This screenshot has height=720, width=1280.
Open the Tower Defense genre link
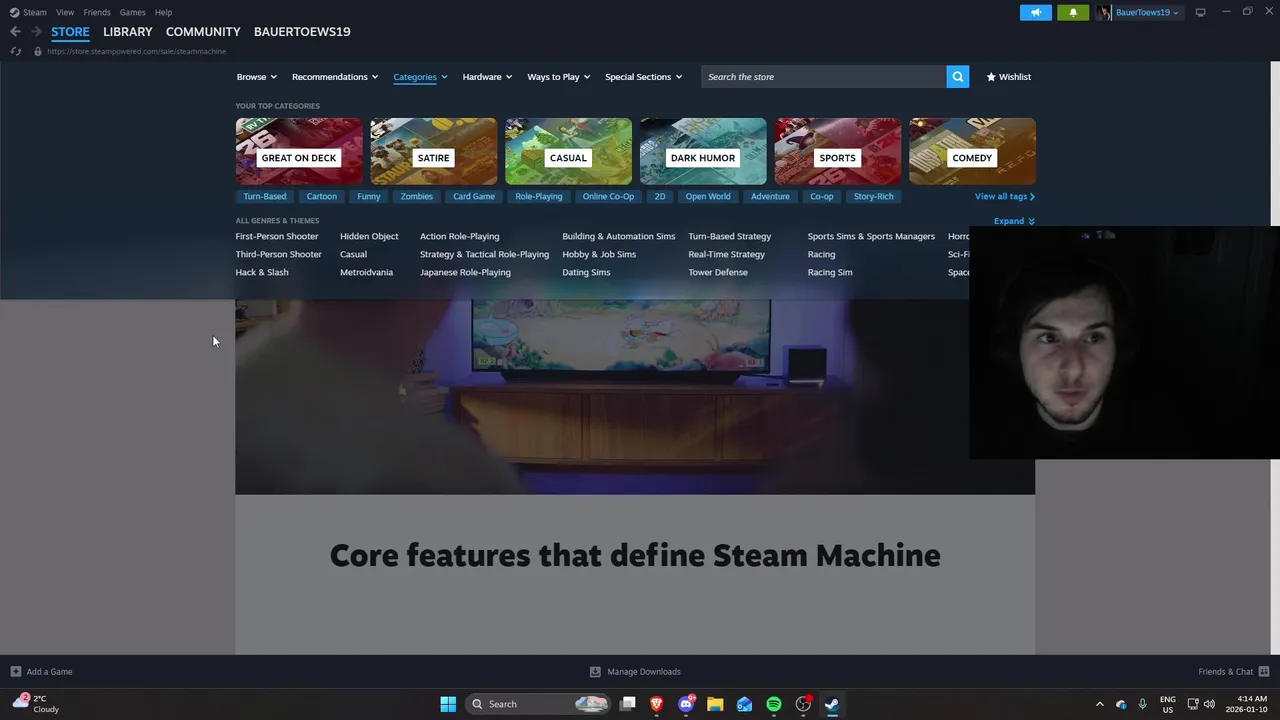point(718,273)
